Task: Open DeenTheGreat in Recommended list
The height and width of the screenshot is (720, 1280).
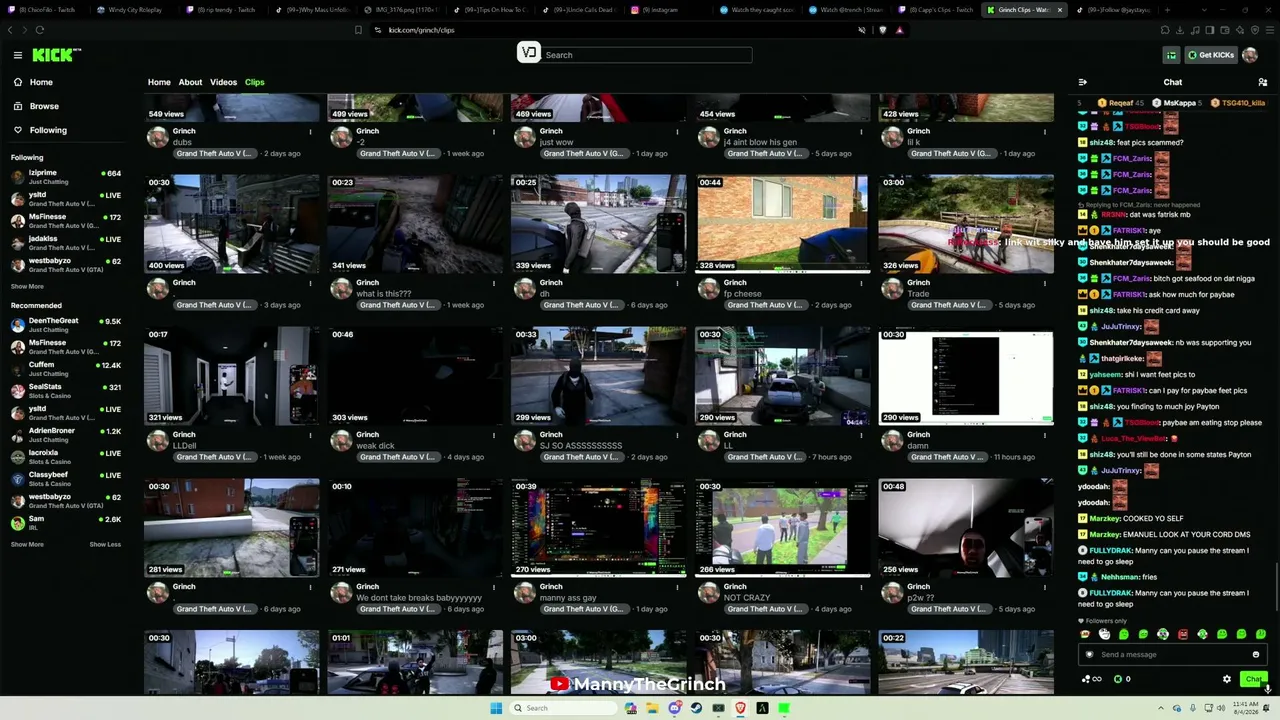Action: (66, 325)
